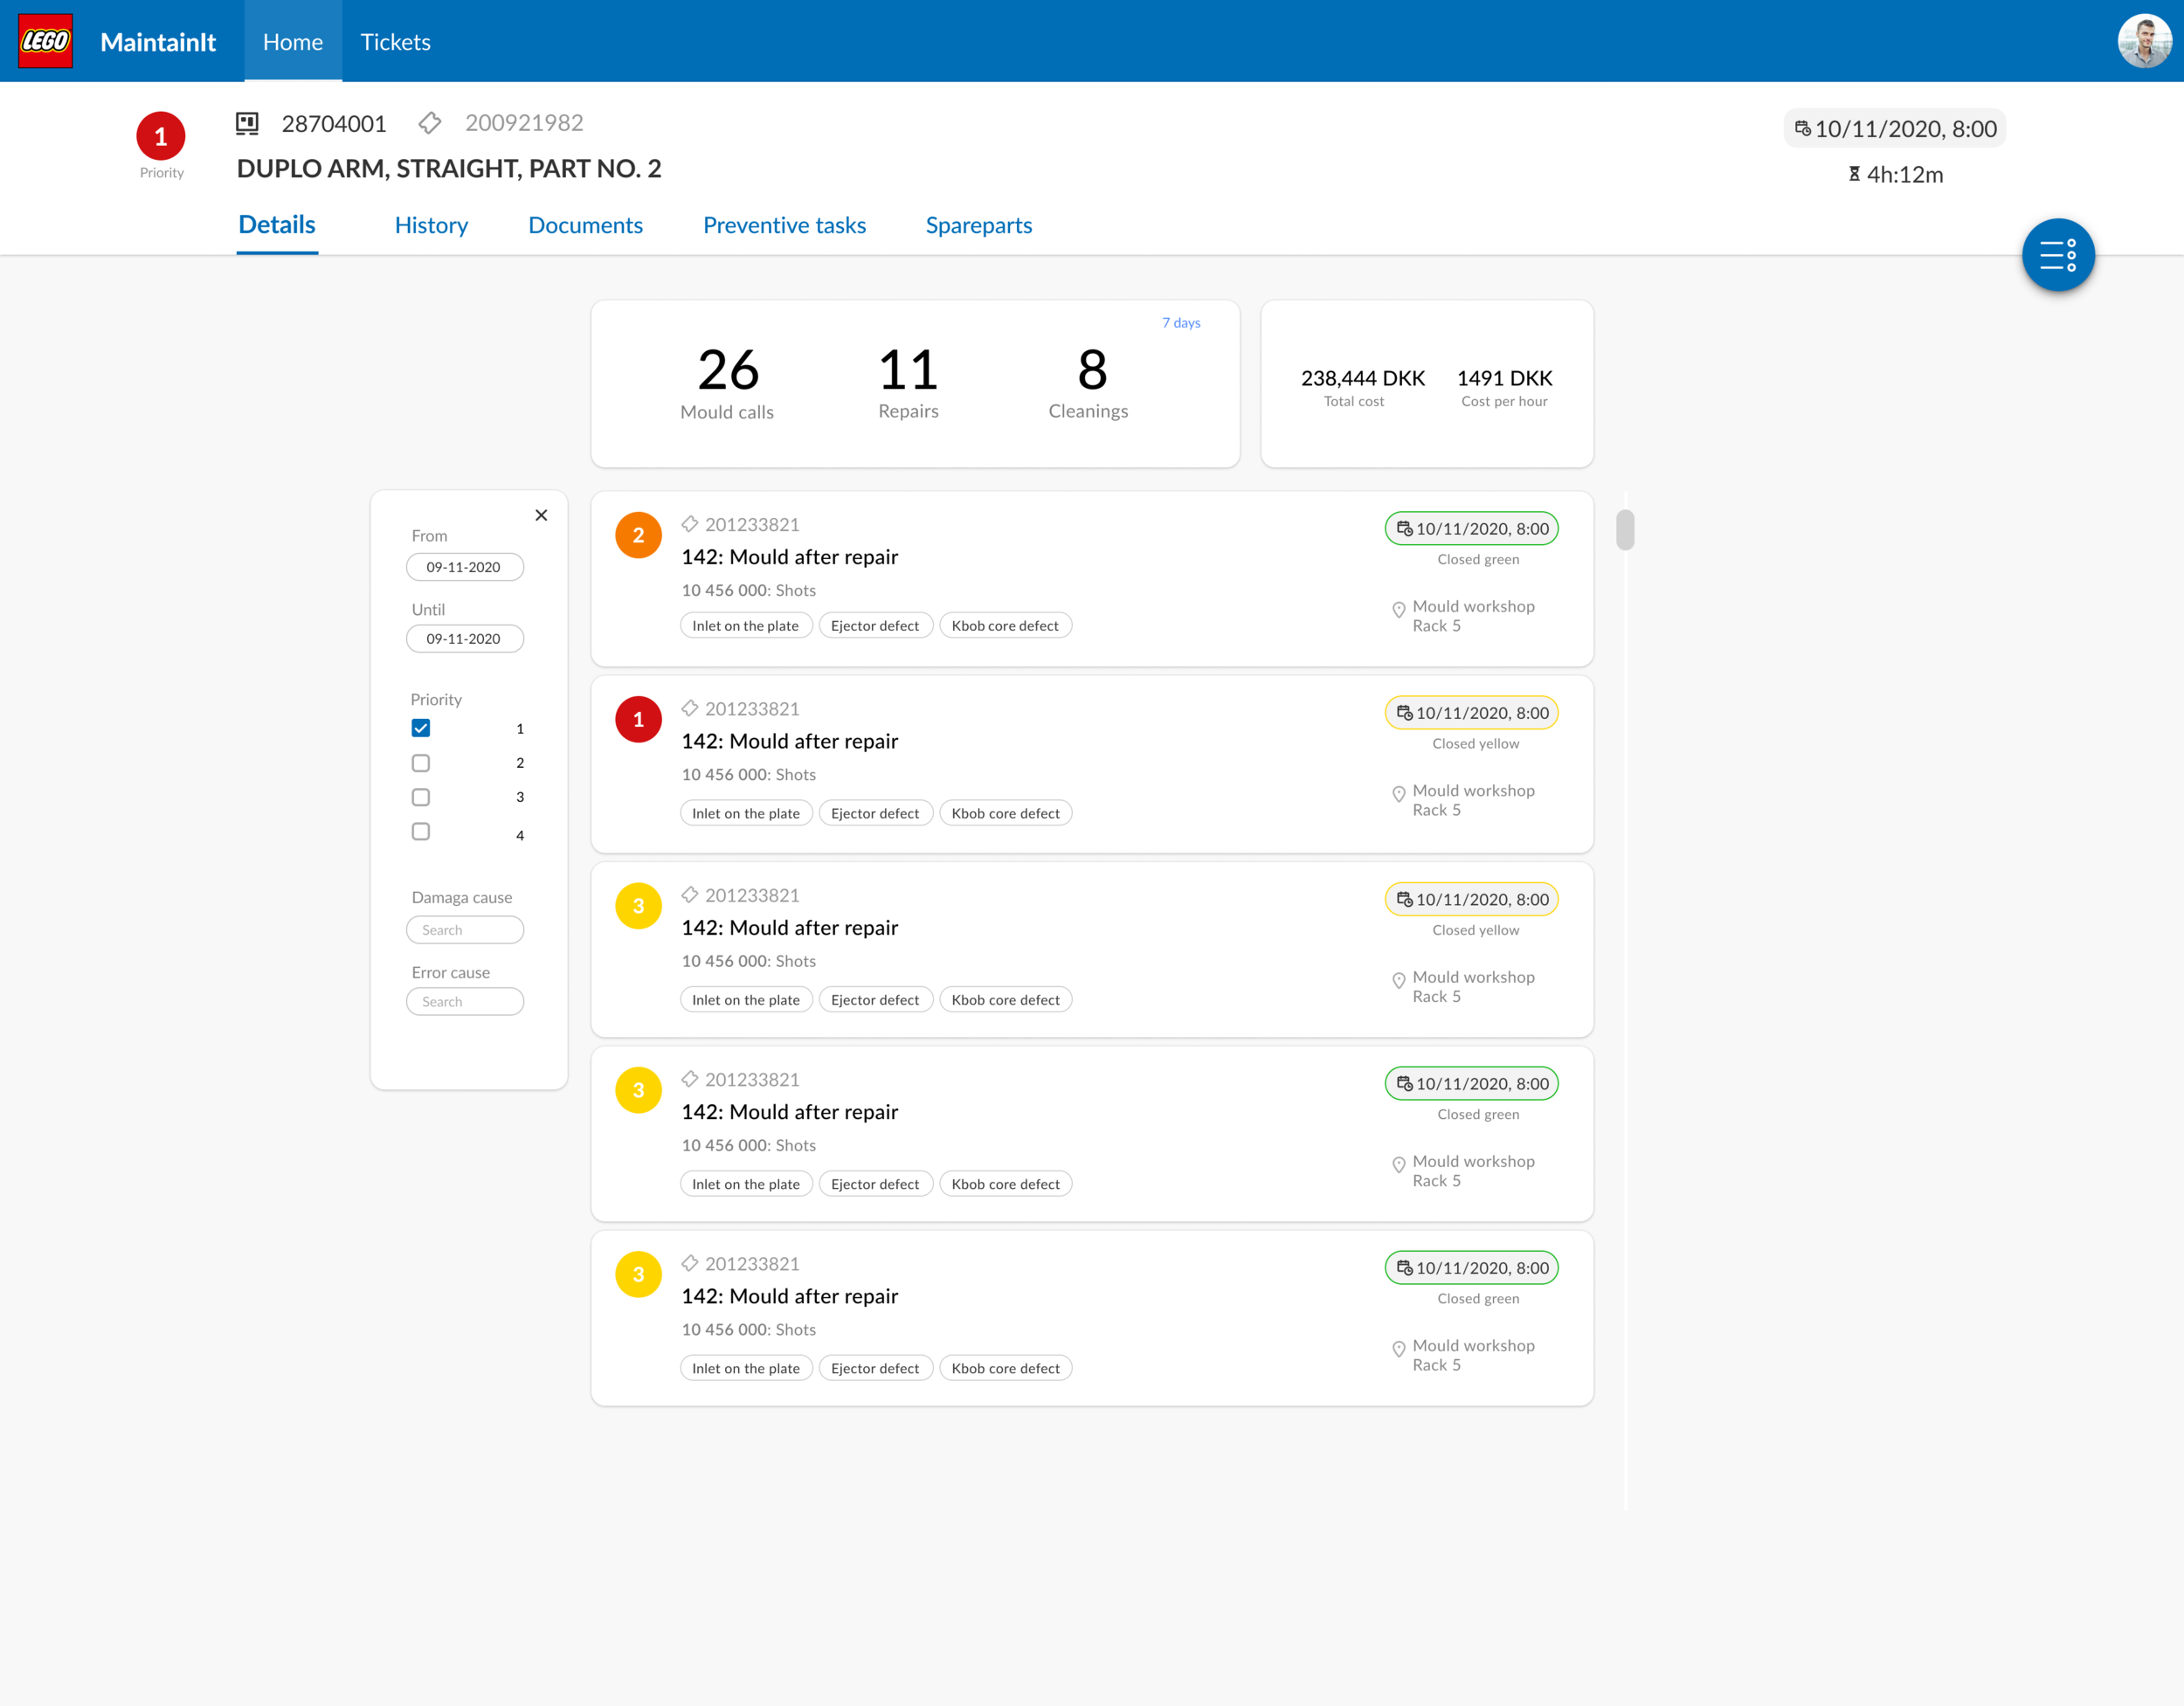
Task: Click the ticket list scrollbar thumb
Action: (x=1625, y=530)
